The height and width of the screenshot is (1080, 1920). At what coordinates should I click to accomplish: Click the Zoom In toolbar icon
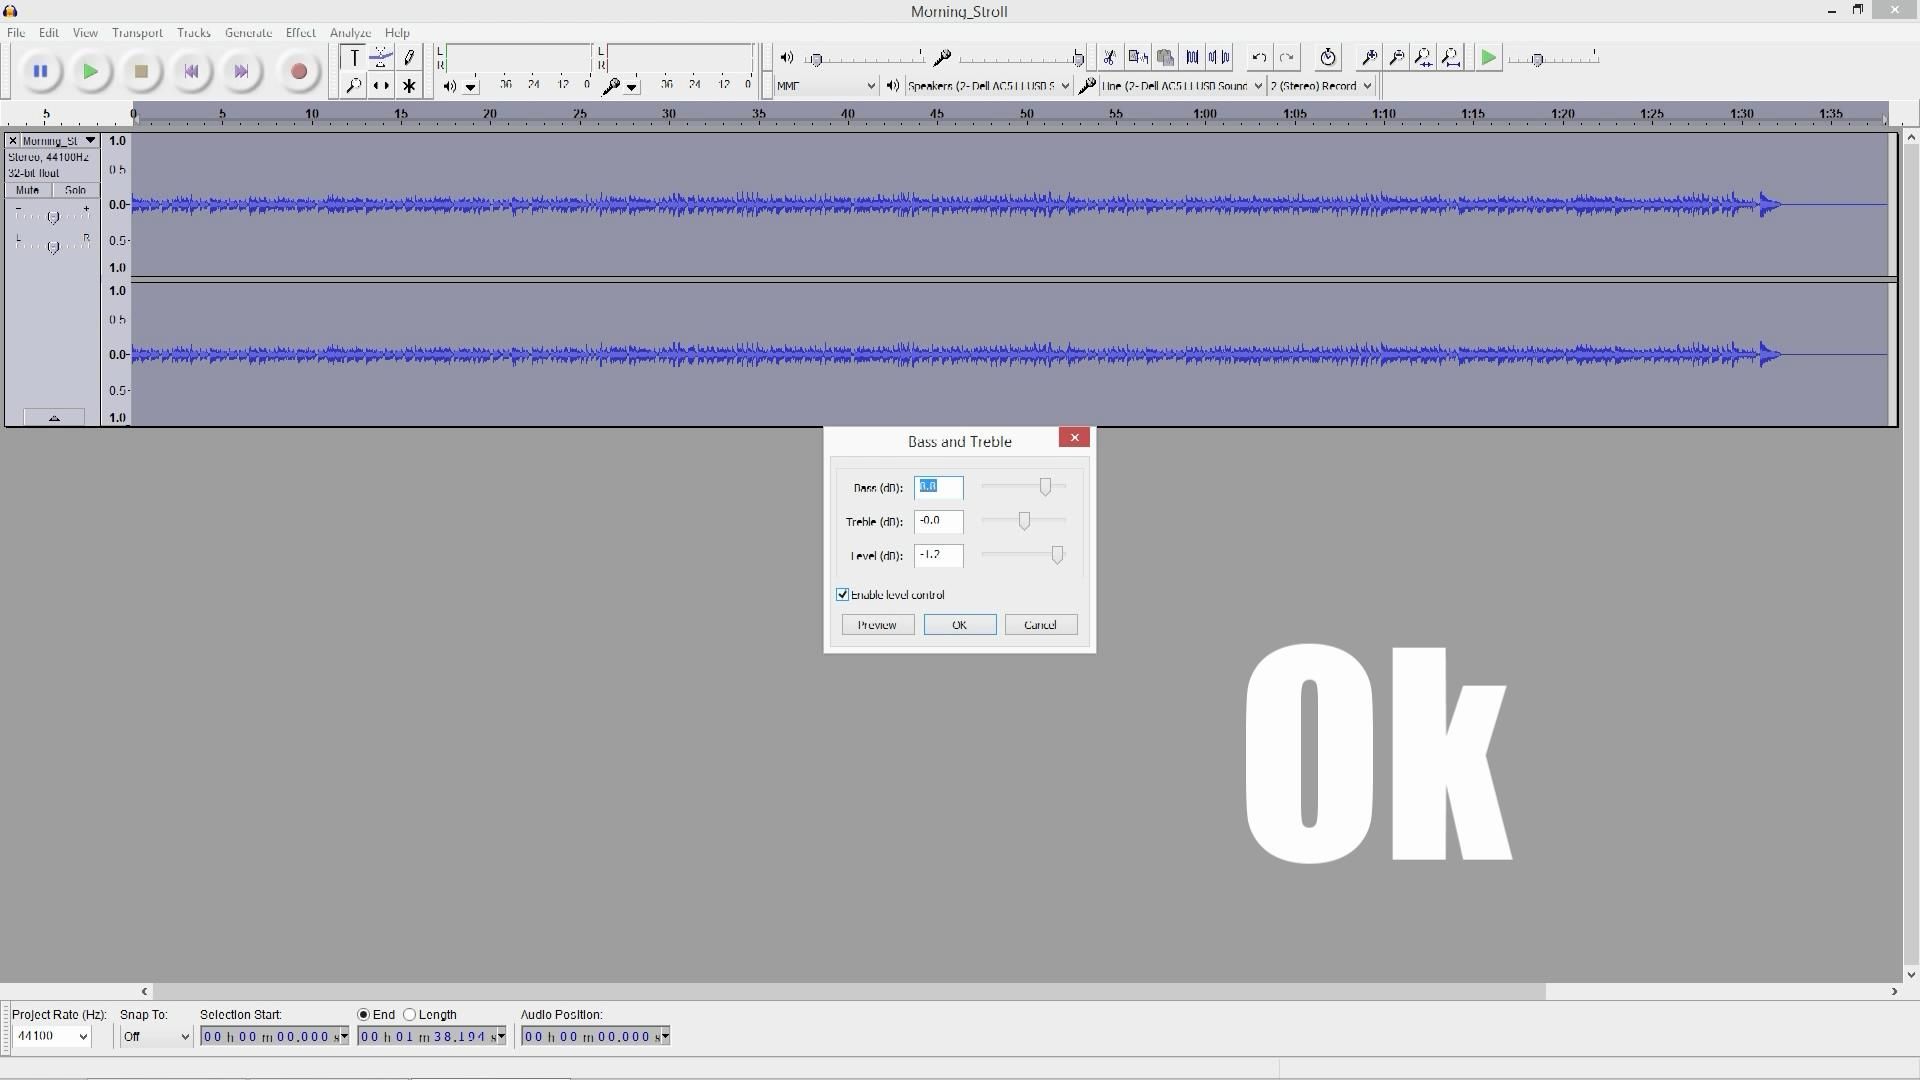1369,57
